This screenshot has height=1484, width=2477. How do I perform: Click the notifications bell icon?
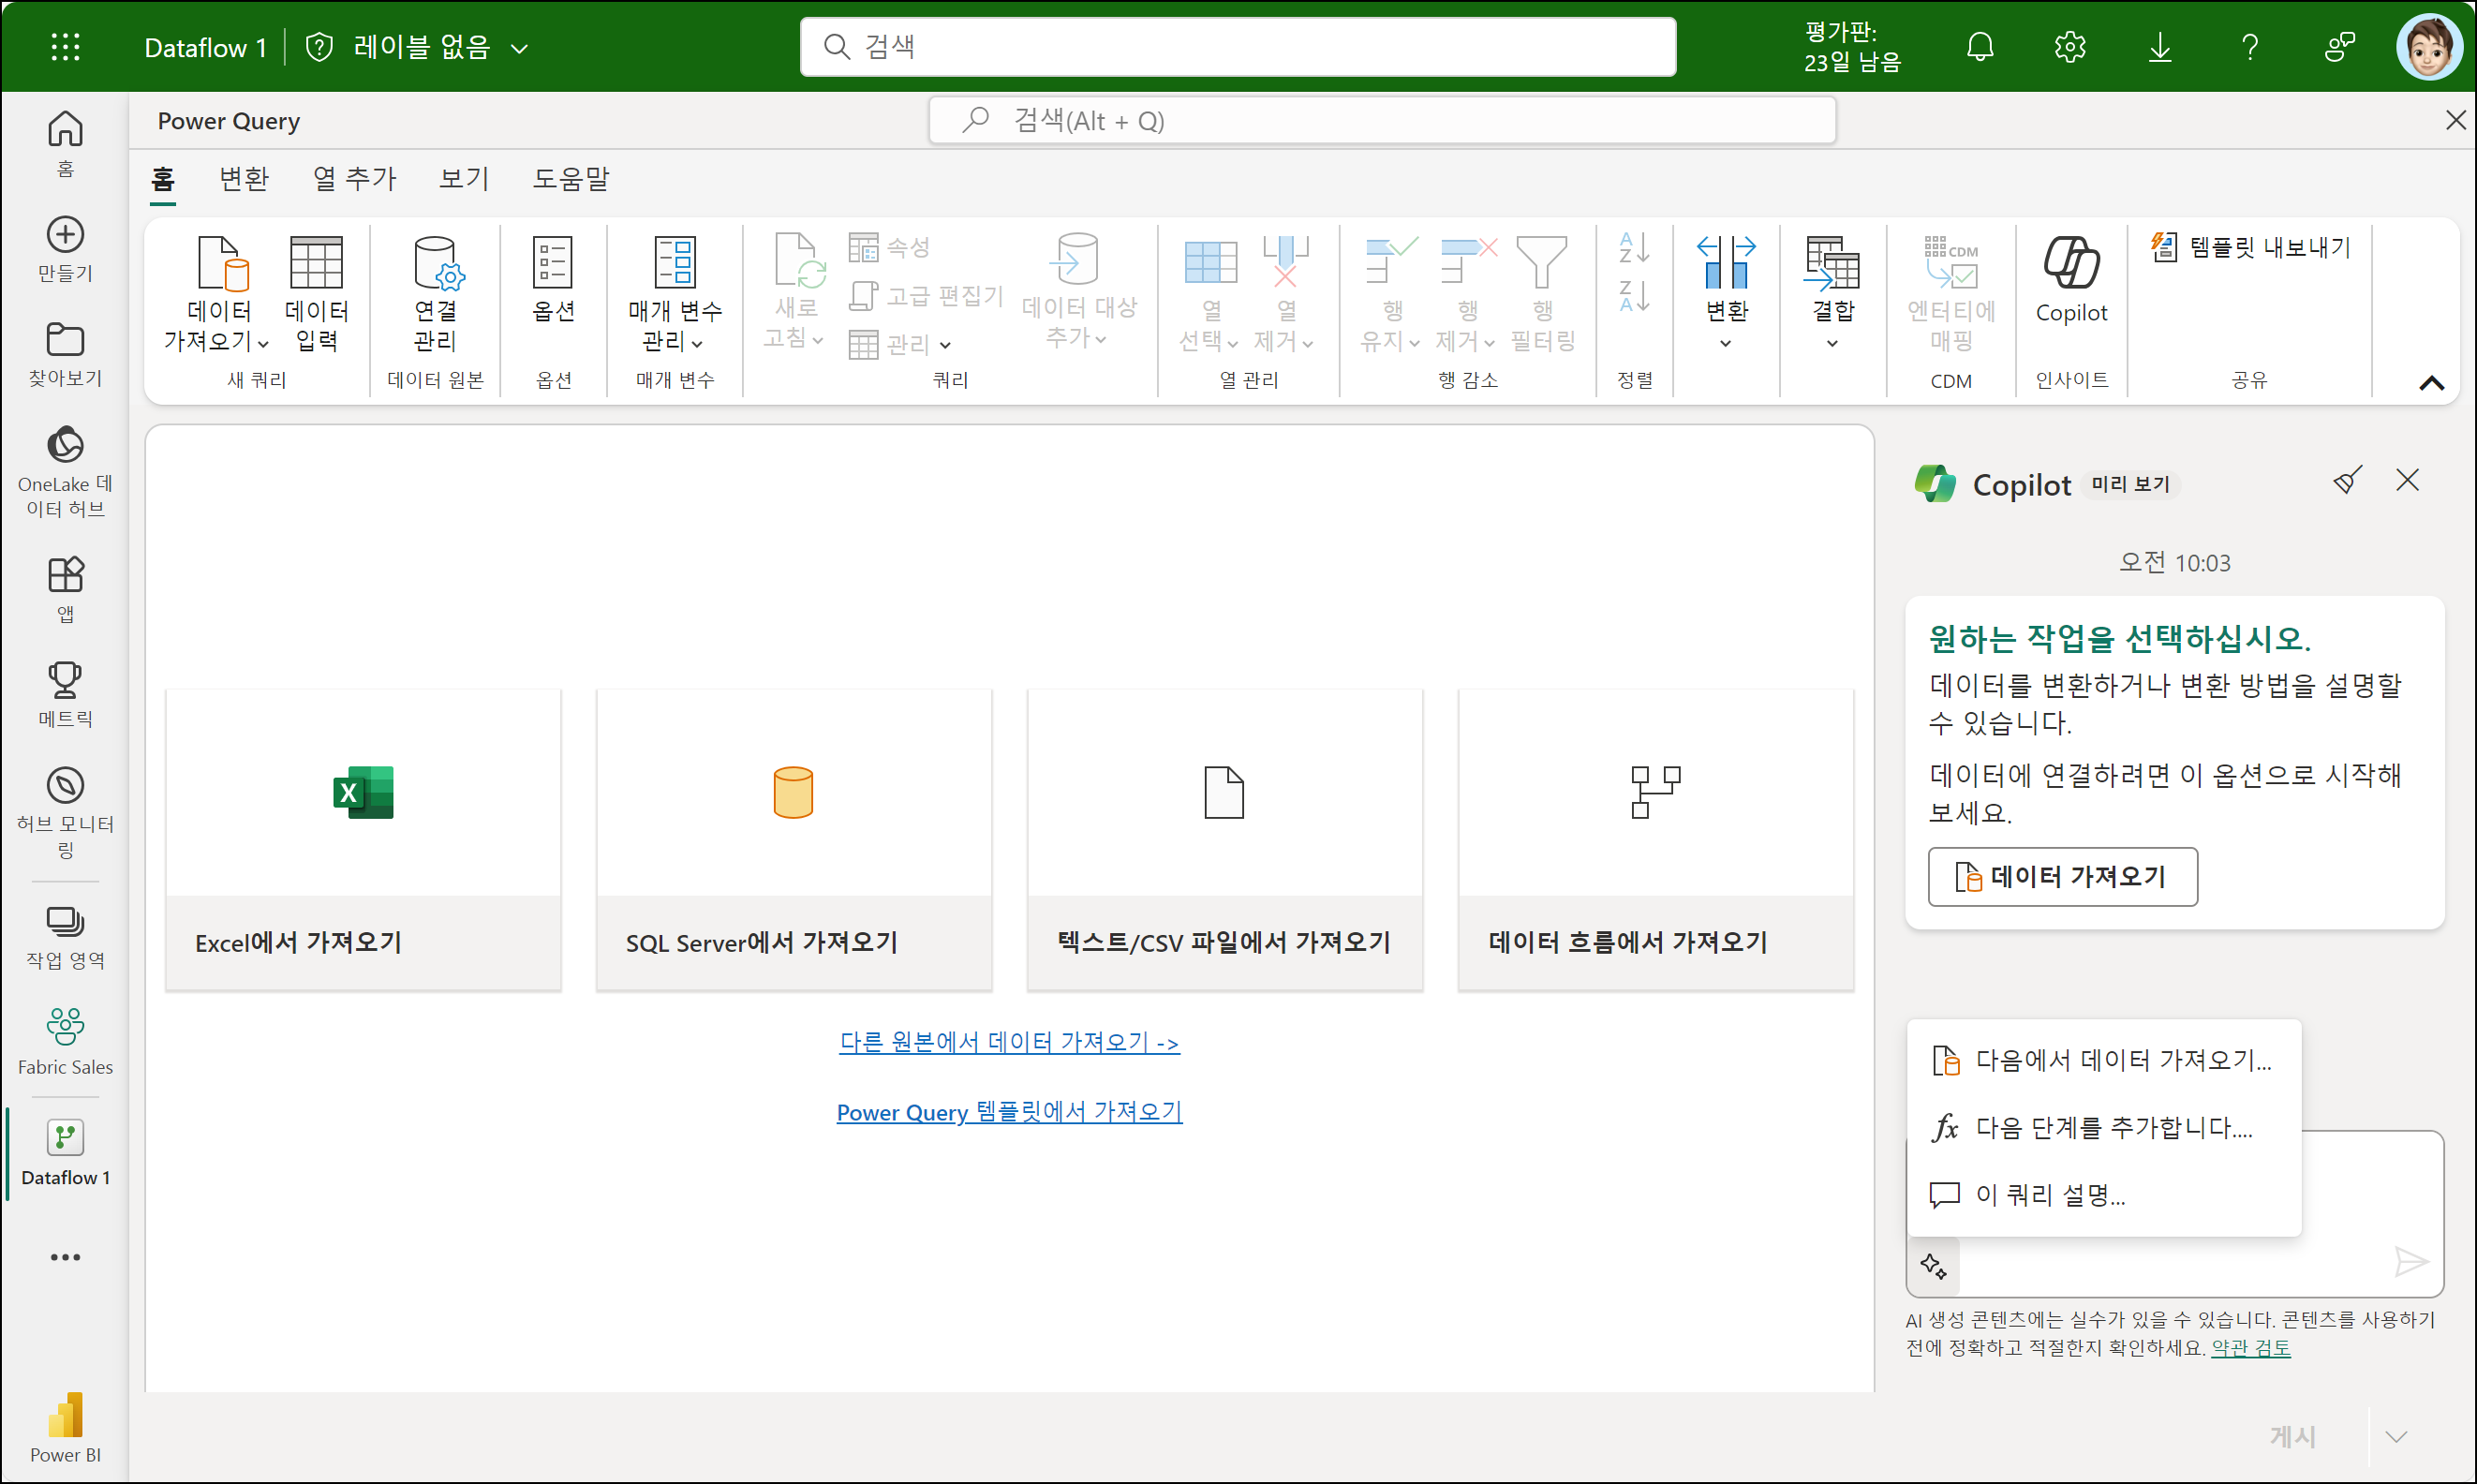click(x=1979, y=47)
